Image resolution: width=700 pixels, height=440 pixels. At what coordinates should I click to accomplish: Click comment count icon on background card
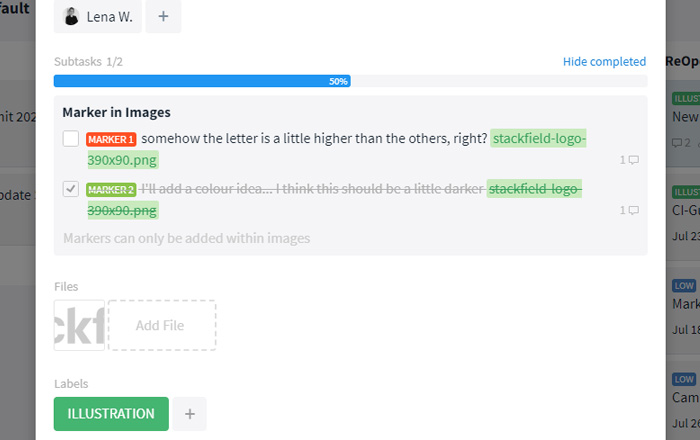(681, 143)
